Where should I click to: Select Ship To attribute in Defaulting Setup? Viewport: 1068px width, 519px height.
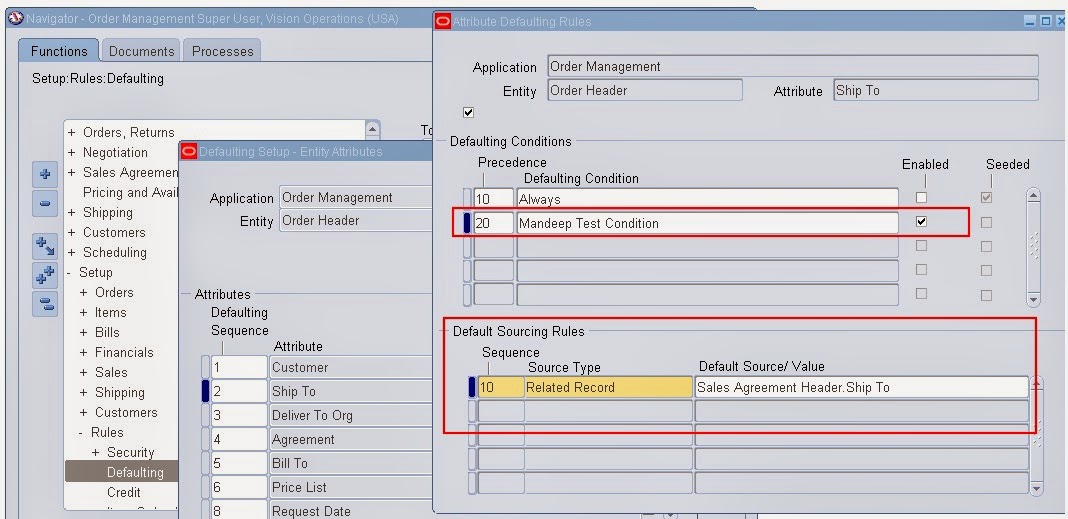[x=351, y=391]
